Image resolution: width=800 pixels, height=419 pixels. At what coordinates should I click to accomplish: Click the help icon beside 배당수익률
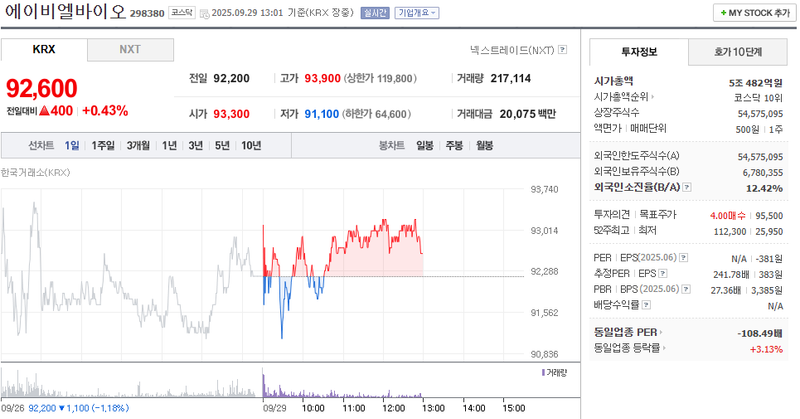pyautogui.click(x=646, y=305)
